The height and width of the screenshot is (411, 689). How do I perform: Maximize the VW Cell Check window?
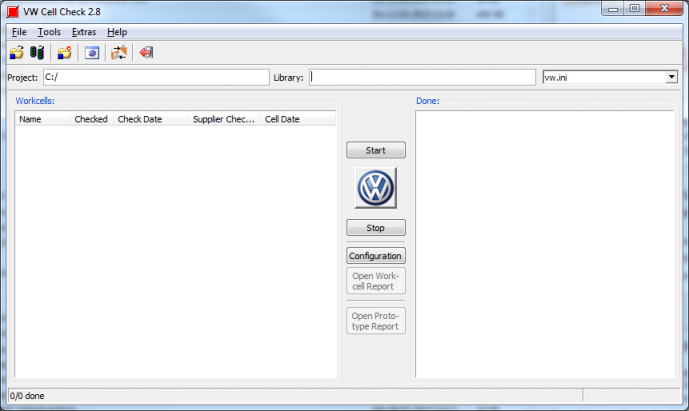click(635, 9)
